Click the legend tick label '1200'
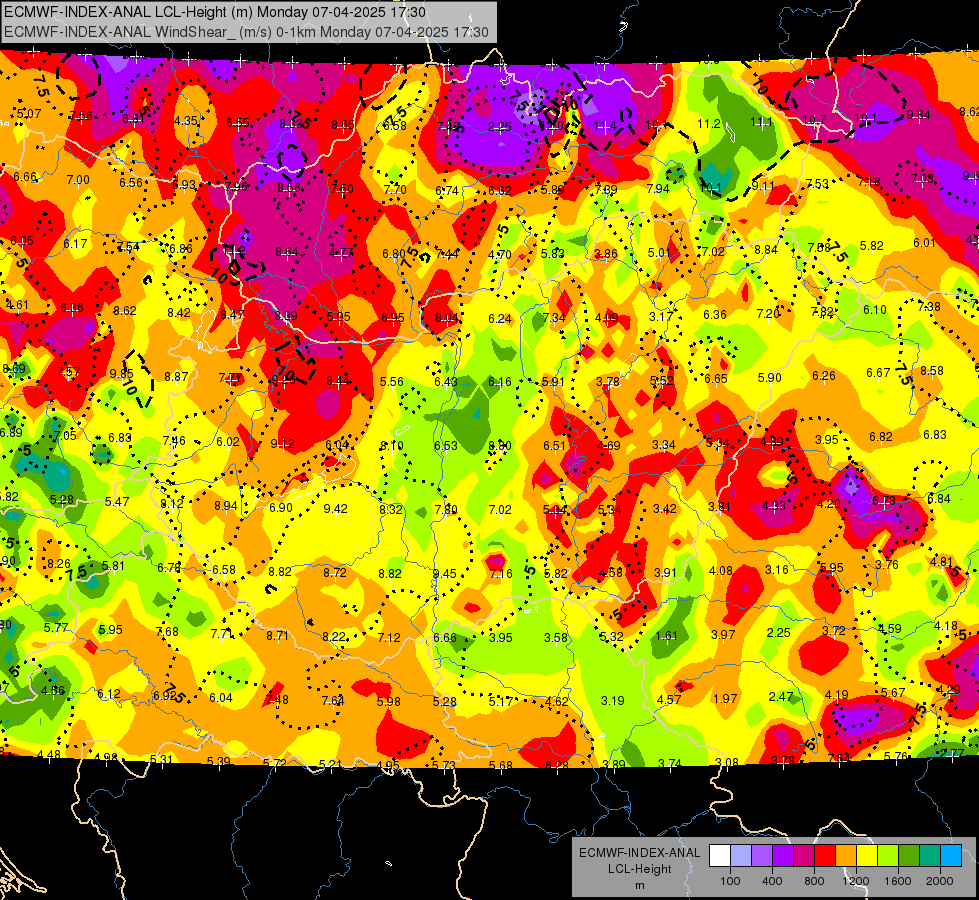979x900 pixels. coord(856,881)
